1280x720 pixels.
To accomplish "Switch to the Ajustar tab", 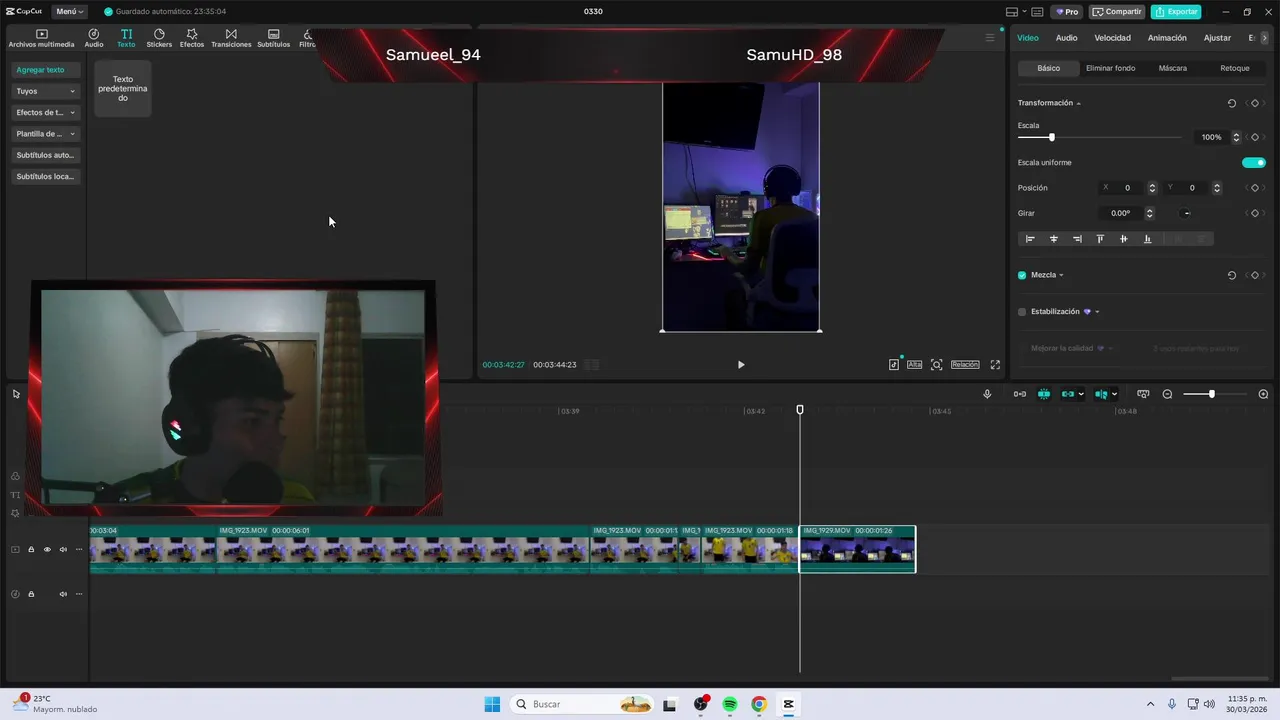I will (1217, 38).
